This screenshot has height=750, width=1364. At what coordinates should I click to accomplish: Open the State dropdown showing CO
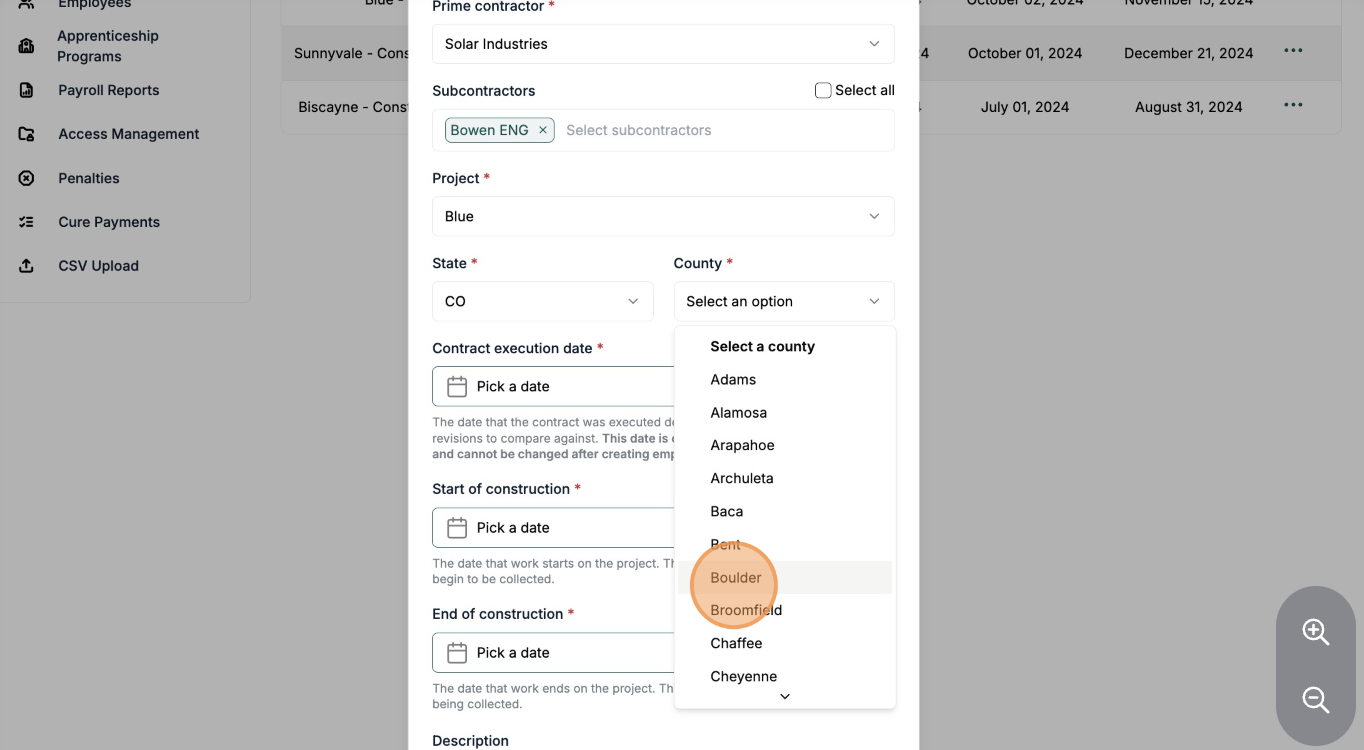[542, 301]
